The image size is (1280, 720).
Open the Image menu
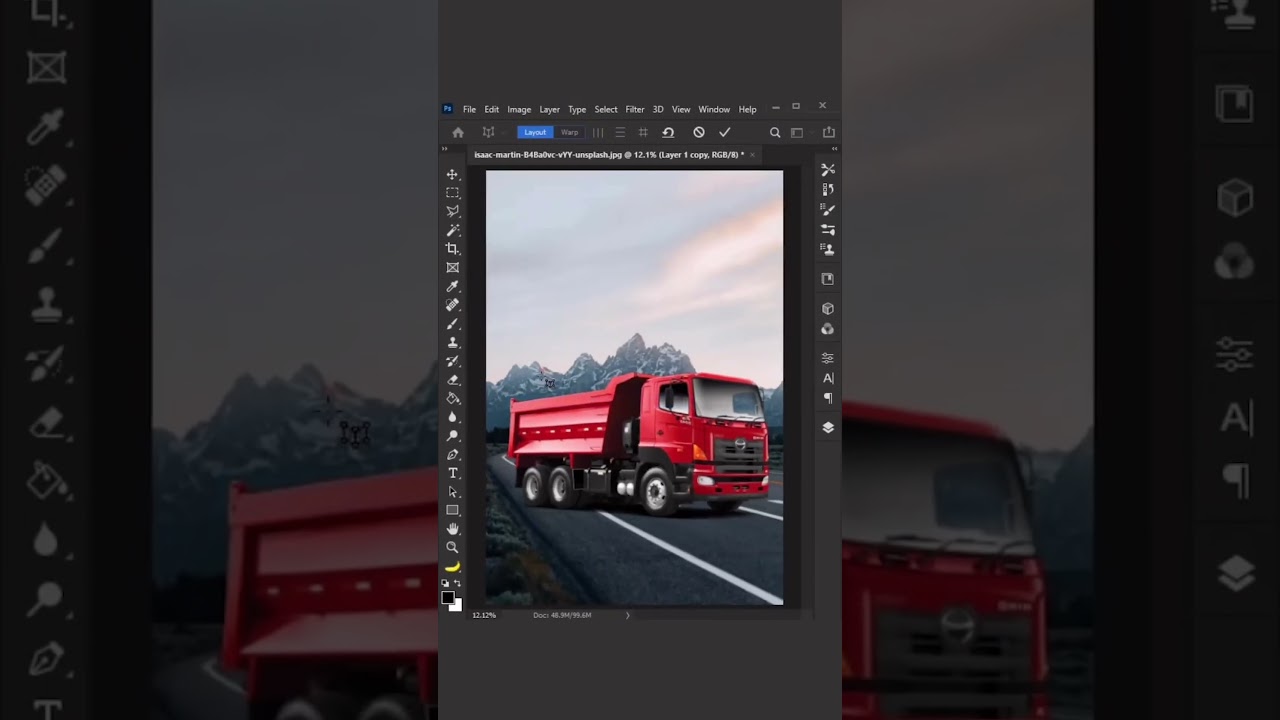click(x=519, y=109)
